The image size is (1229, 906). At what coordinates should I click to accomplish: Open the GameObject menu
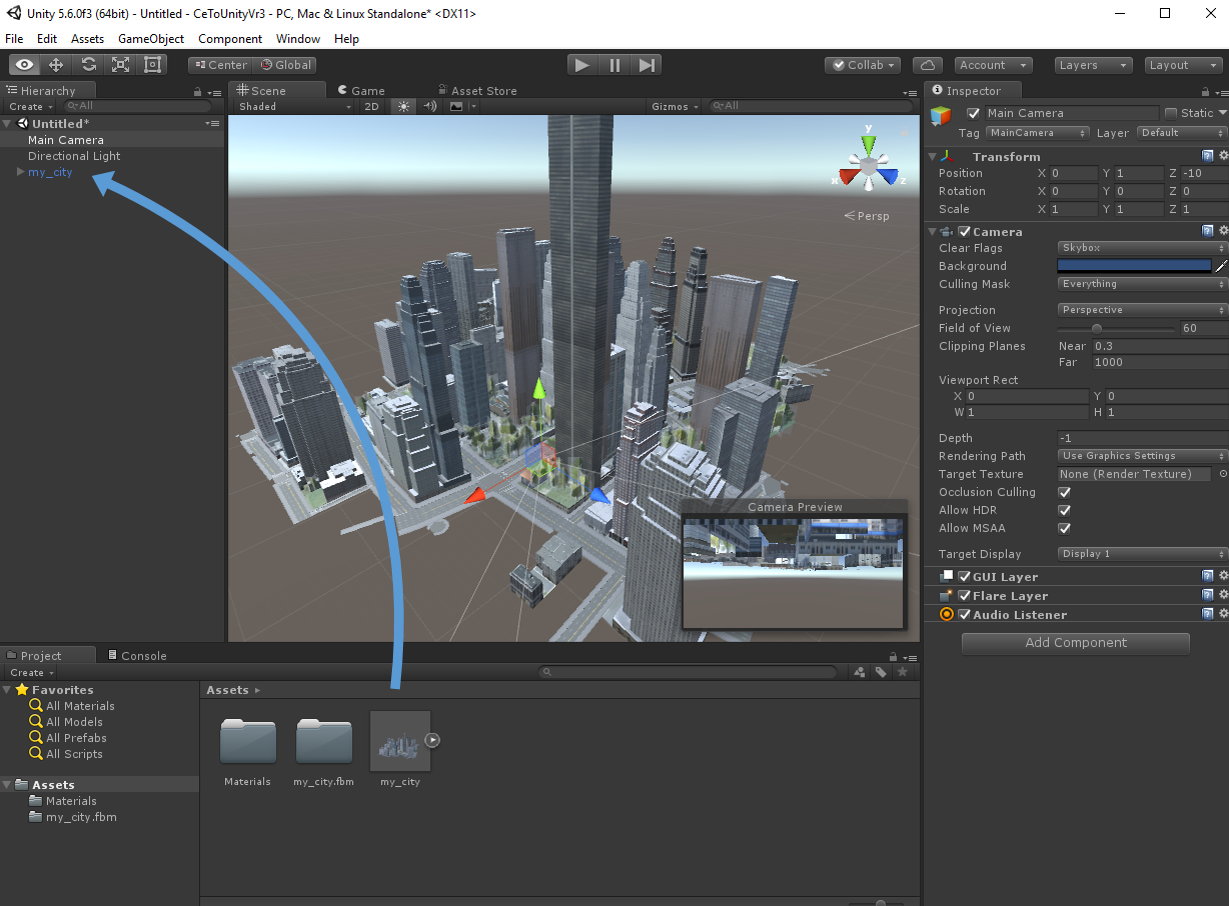point(151,39)
